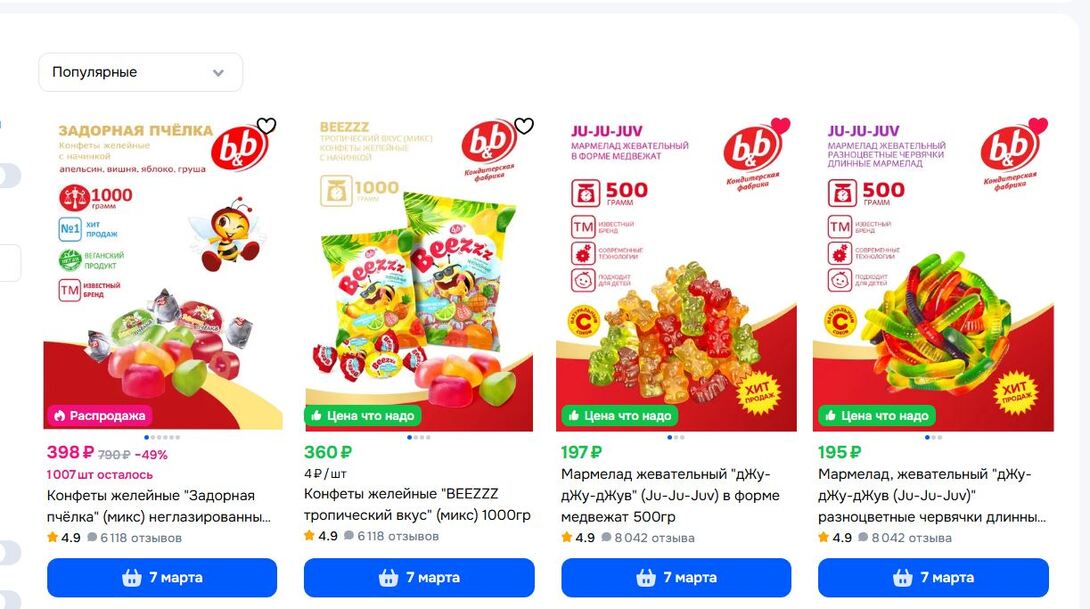Open the worm gummies product image
1090x609 pixels.
(934, 274)
